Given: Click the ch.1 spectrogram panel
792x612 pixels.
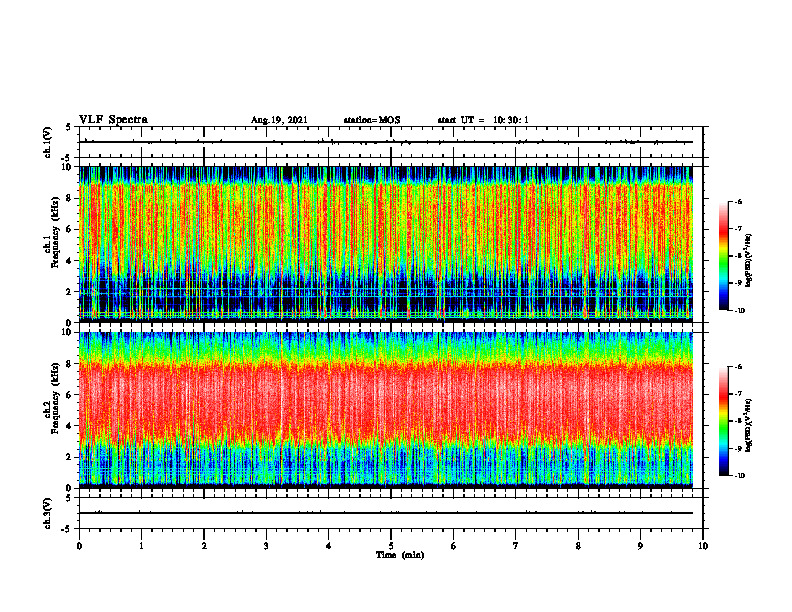Looking at the screenshot, I should point(386,244).
